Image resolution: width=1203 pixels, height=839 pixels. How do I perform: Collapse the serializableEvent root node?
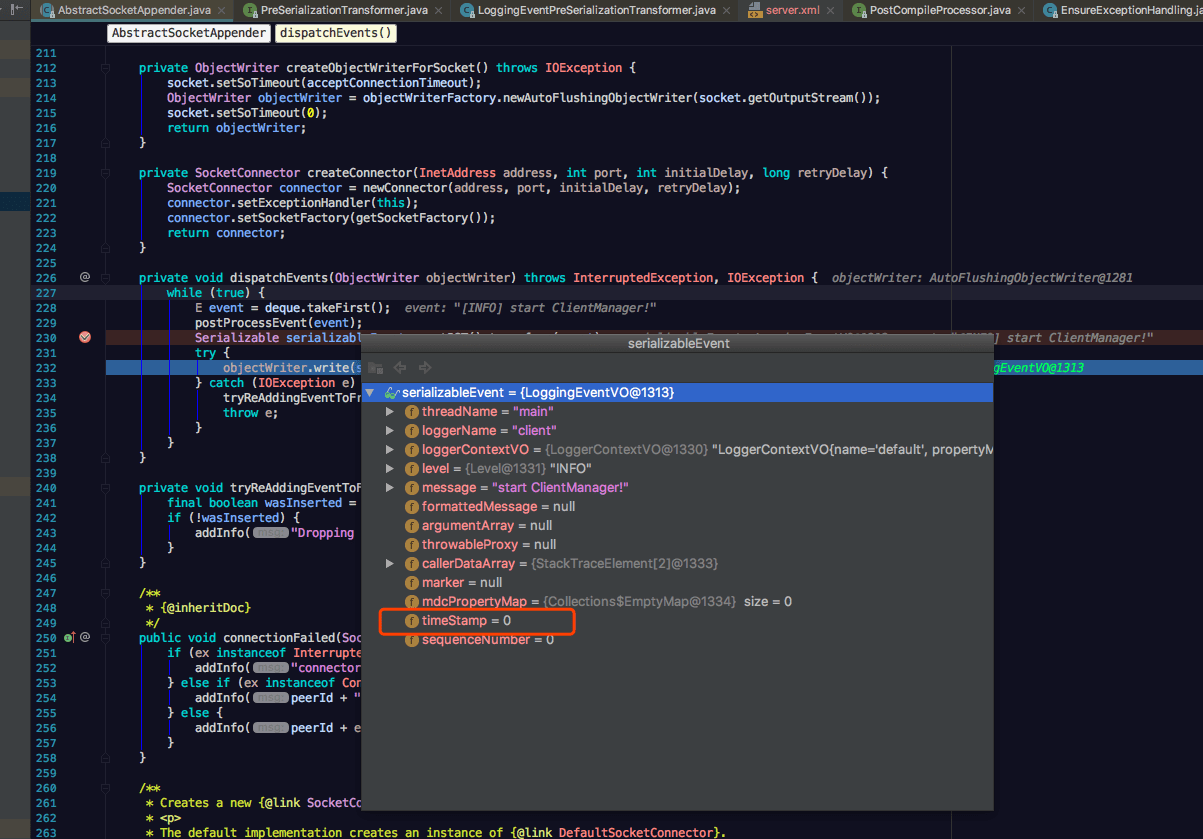pos(370,392)
